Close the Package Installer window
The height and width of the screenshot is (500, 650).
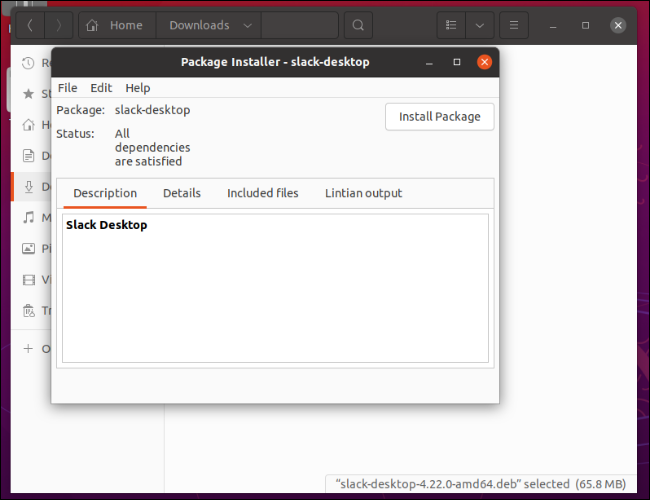point(484,62)
